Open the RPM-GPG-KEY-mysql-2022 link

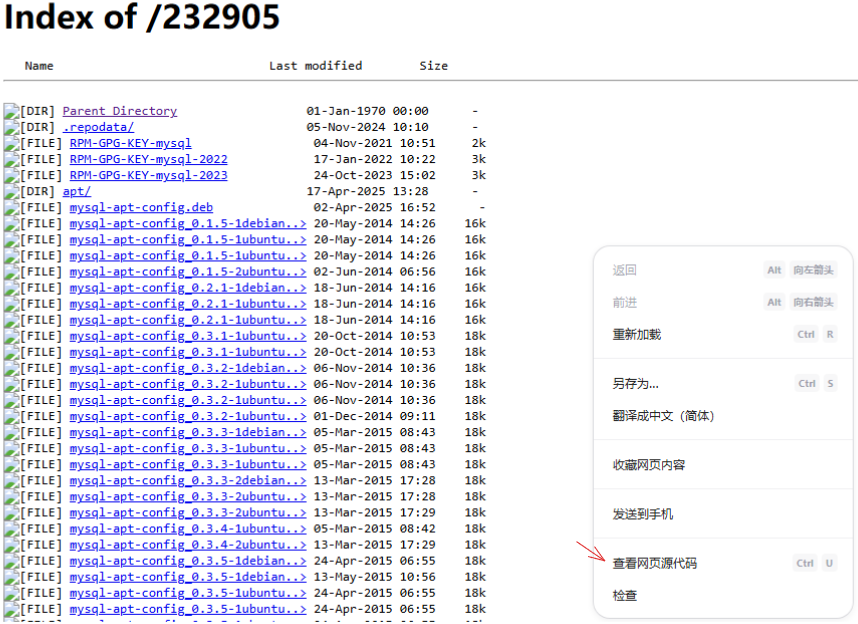pos(148,159)
